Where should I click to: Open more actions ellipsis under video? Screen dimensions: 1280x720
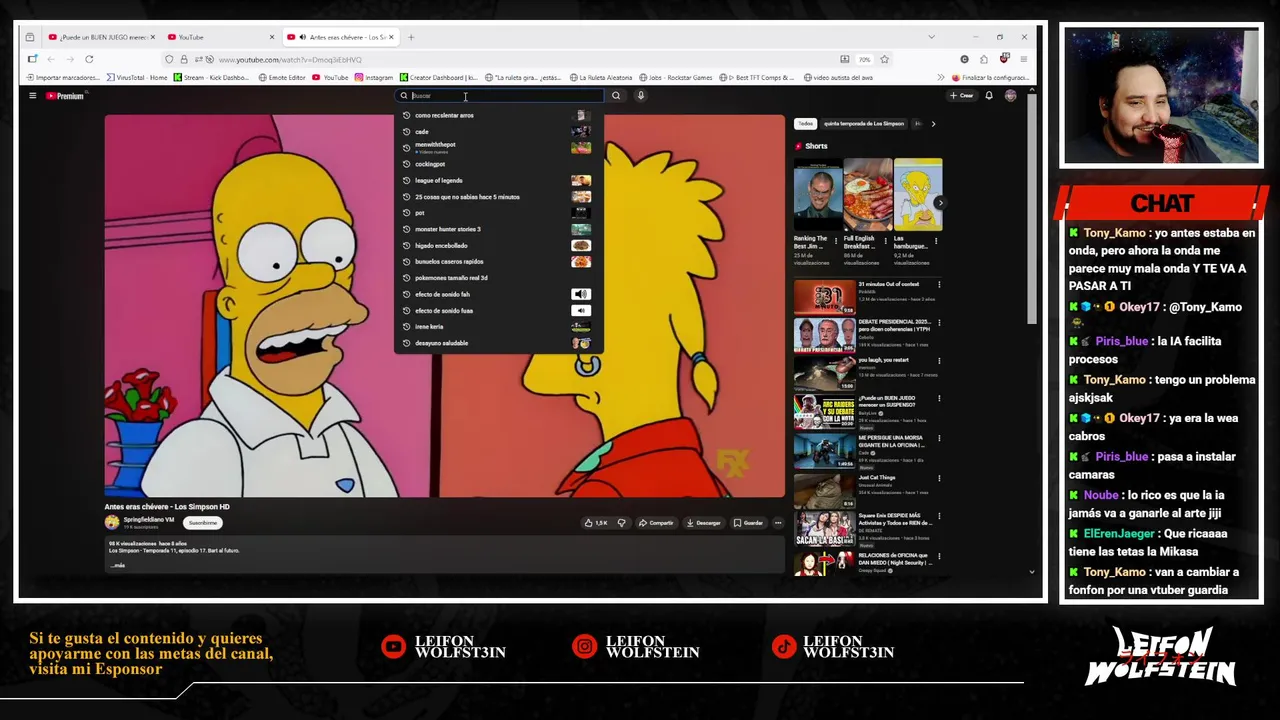point(778,523)
